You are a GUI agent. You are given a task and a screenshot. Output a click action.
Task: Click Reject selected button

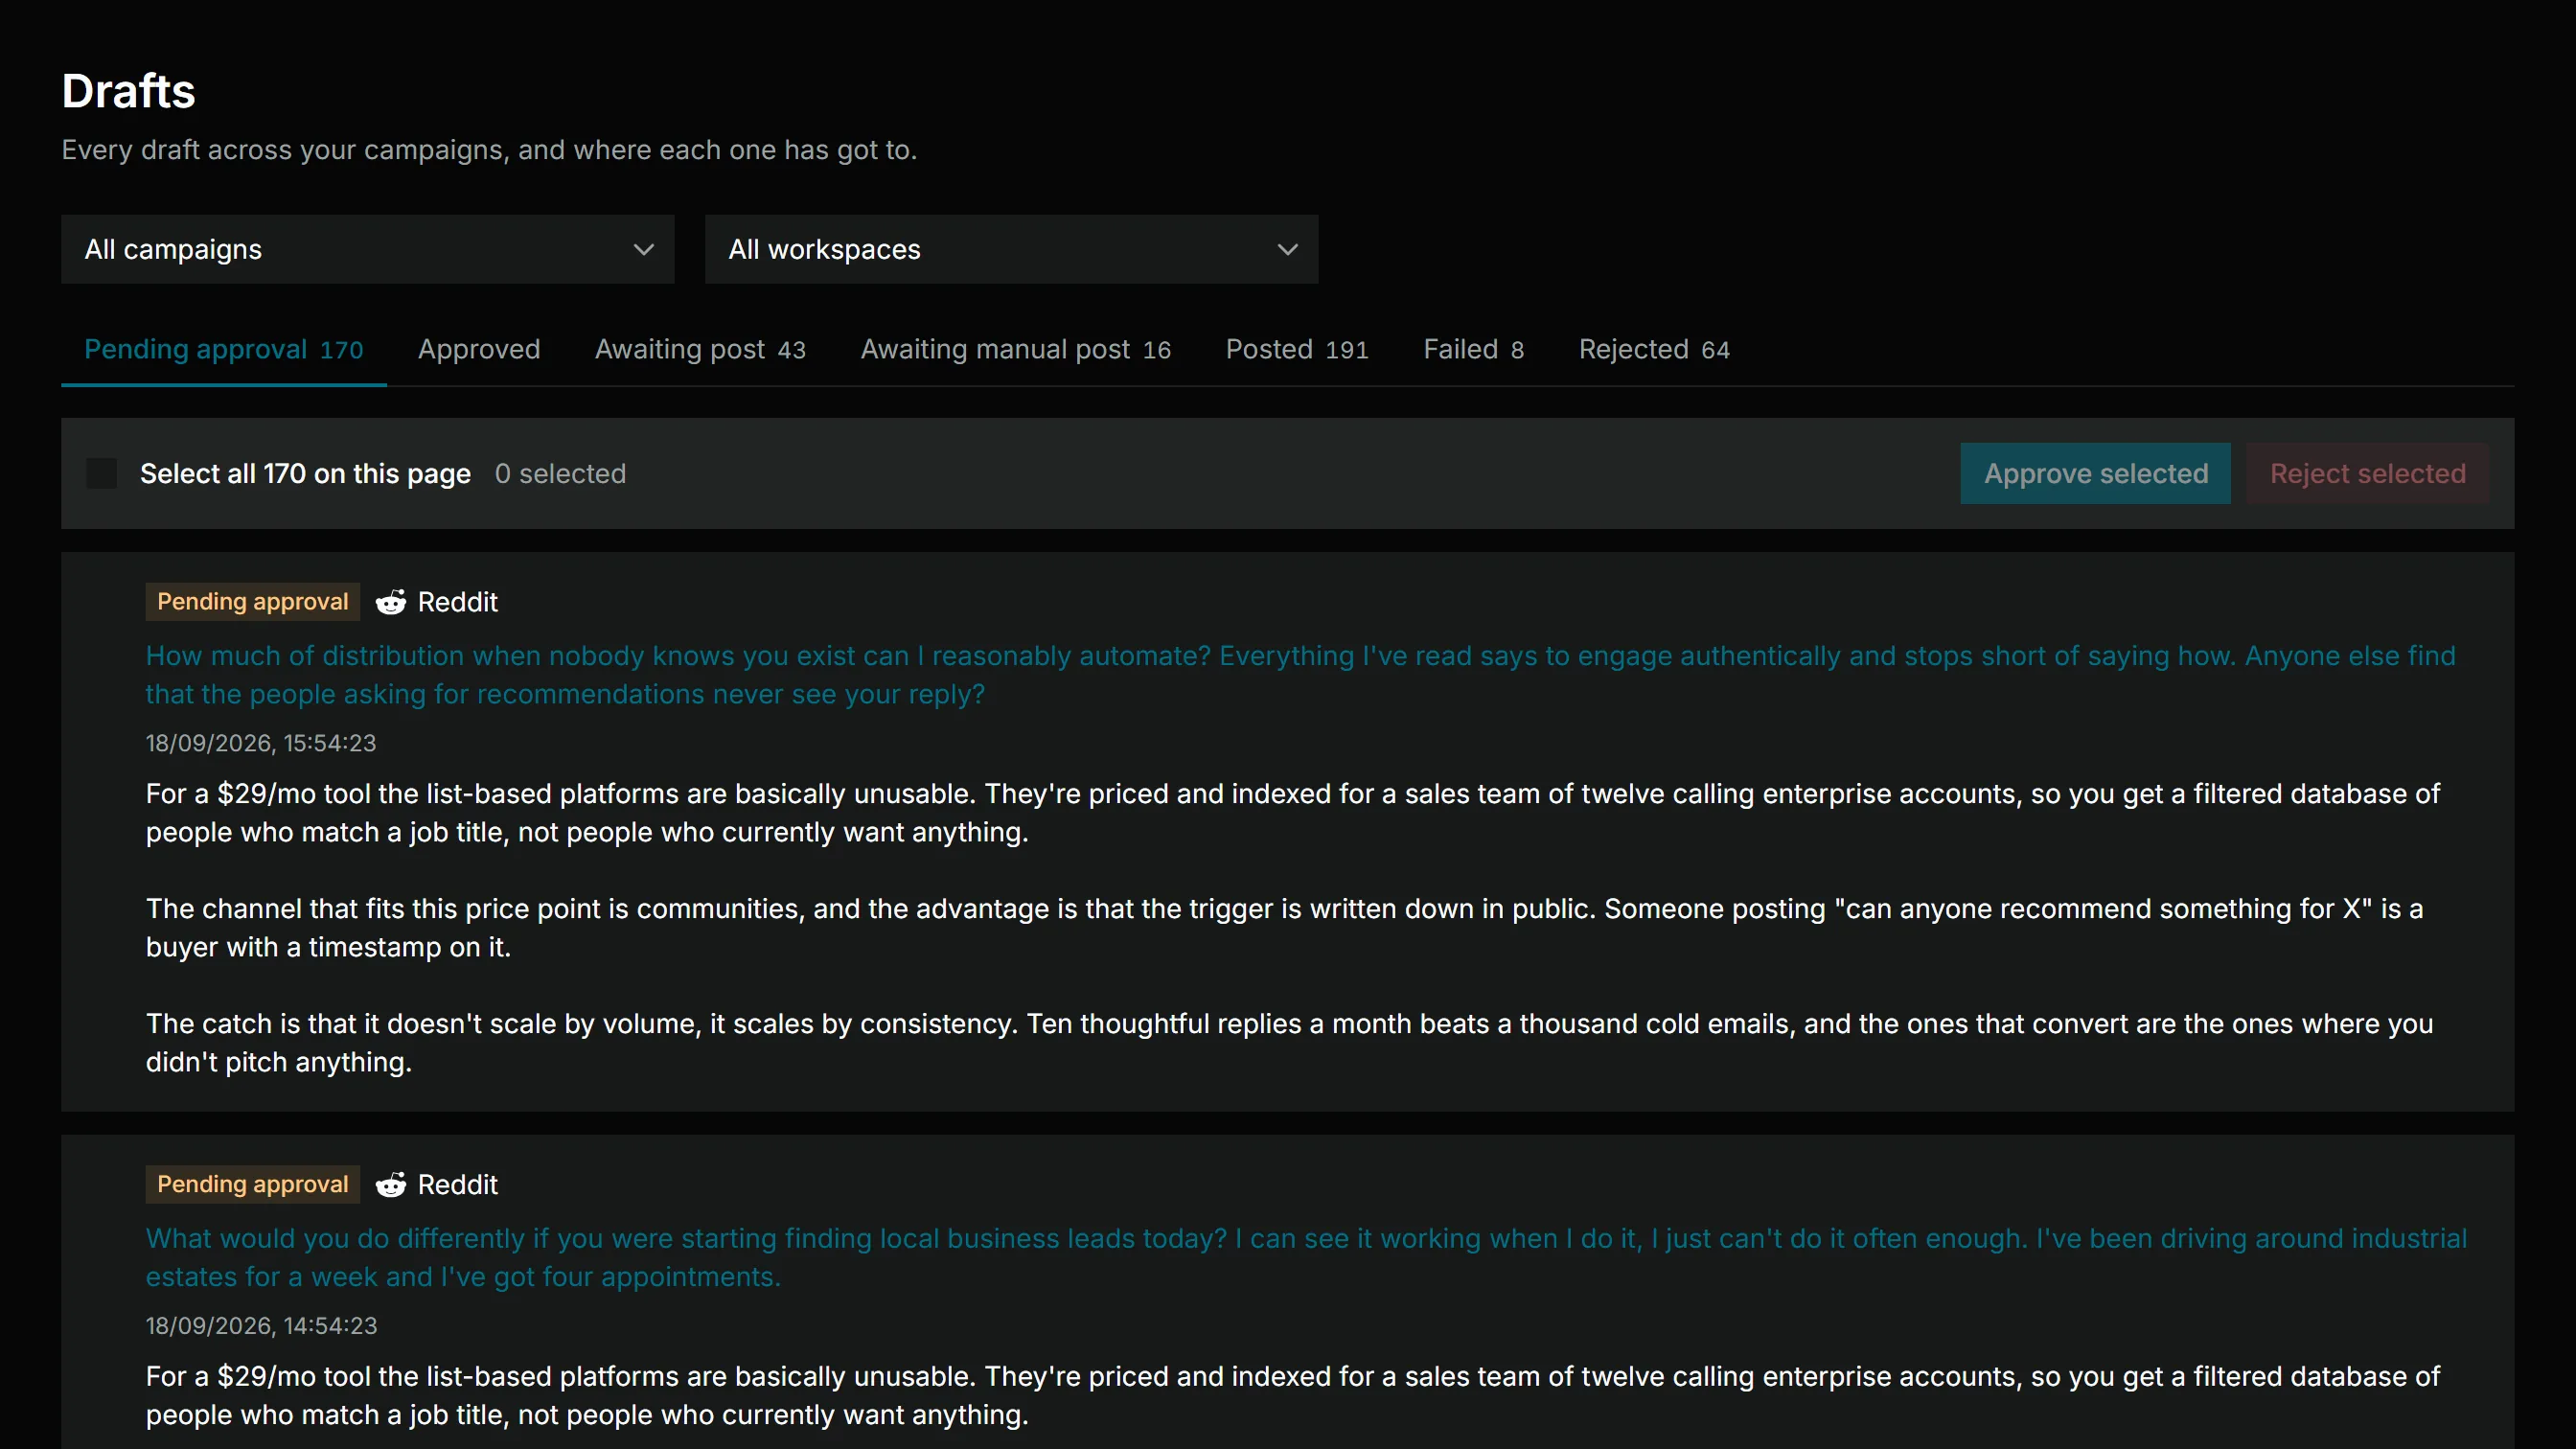(2367, 473)
